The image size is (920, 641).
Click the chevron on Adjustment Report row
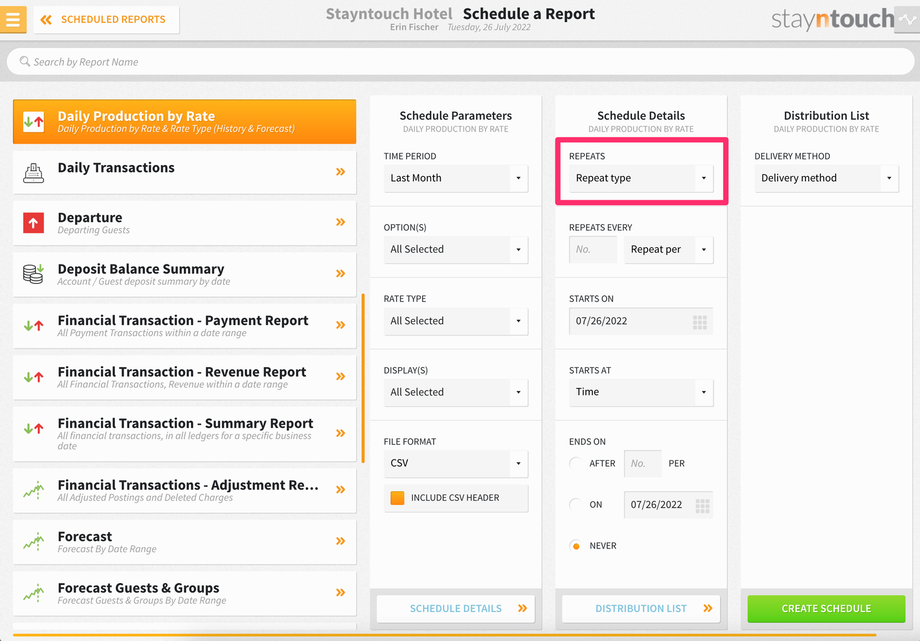point(340,489)
